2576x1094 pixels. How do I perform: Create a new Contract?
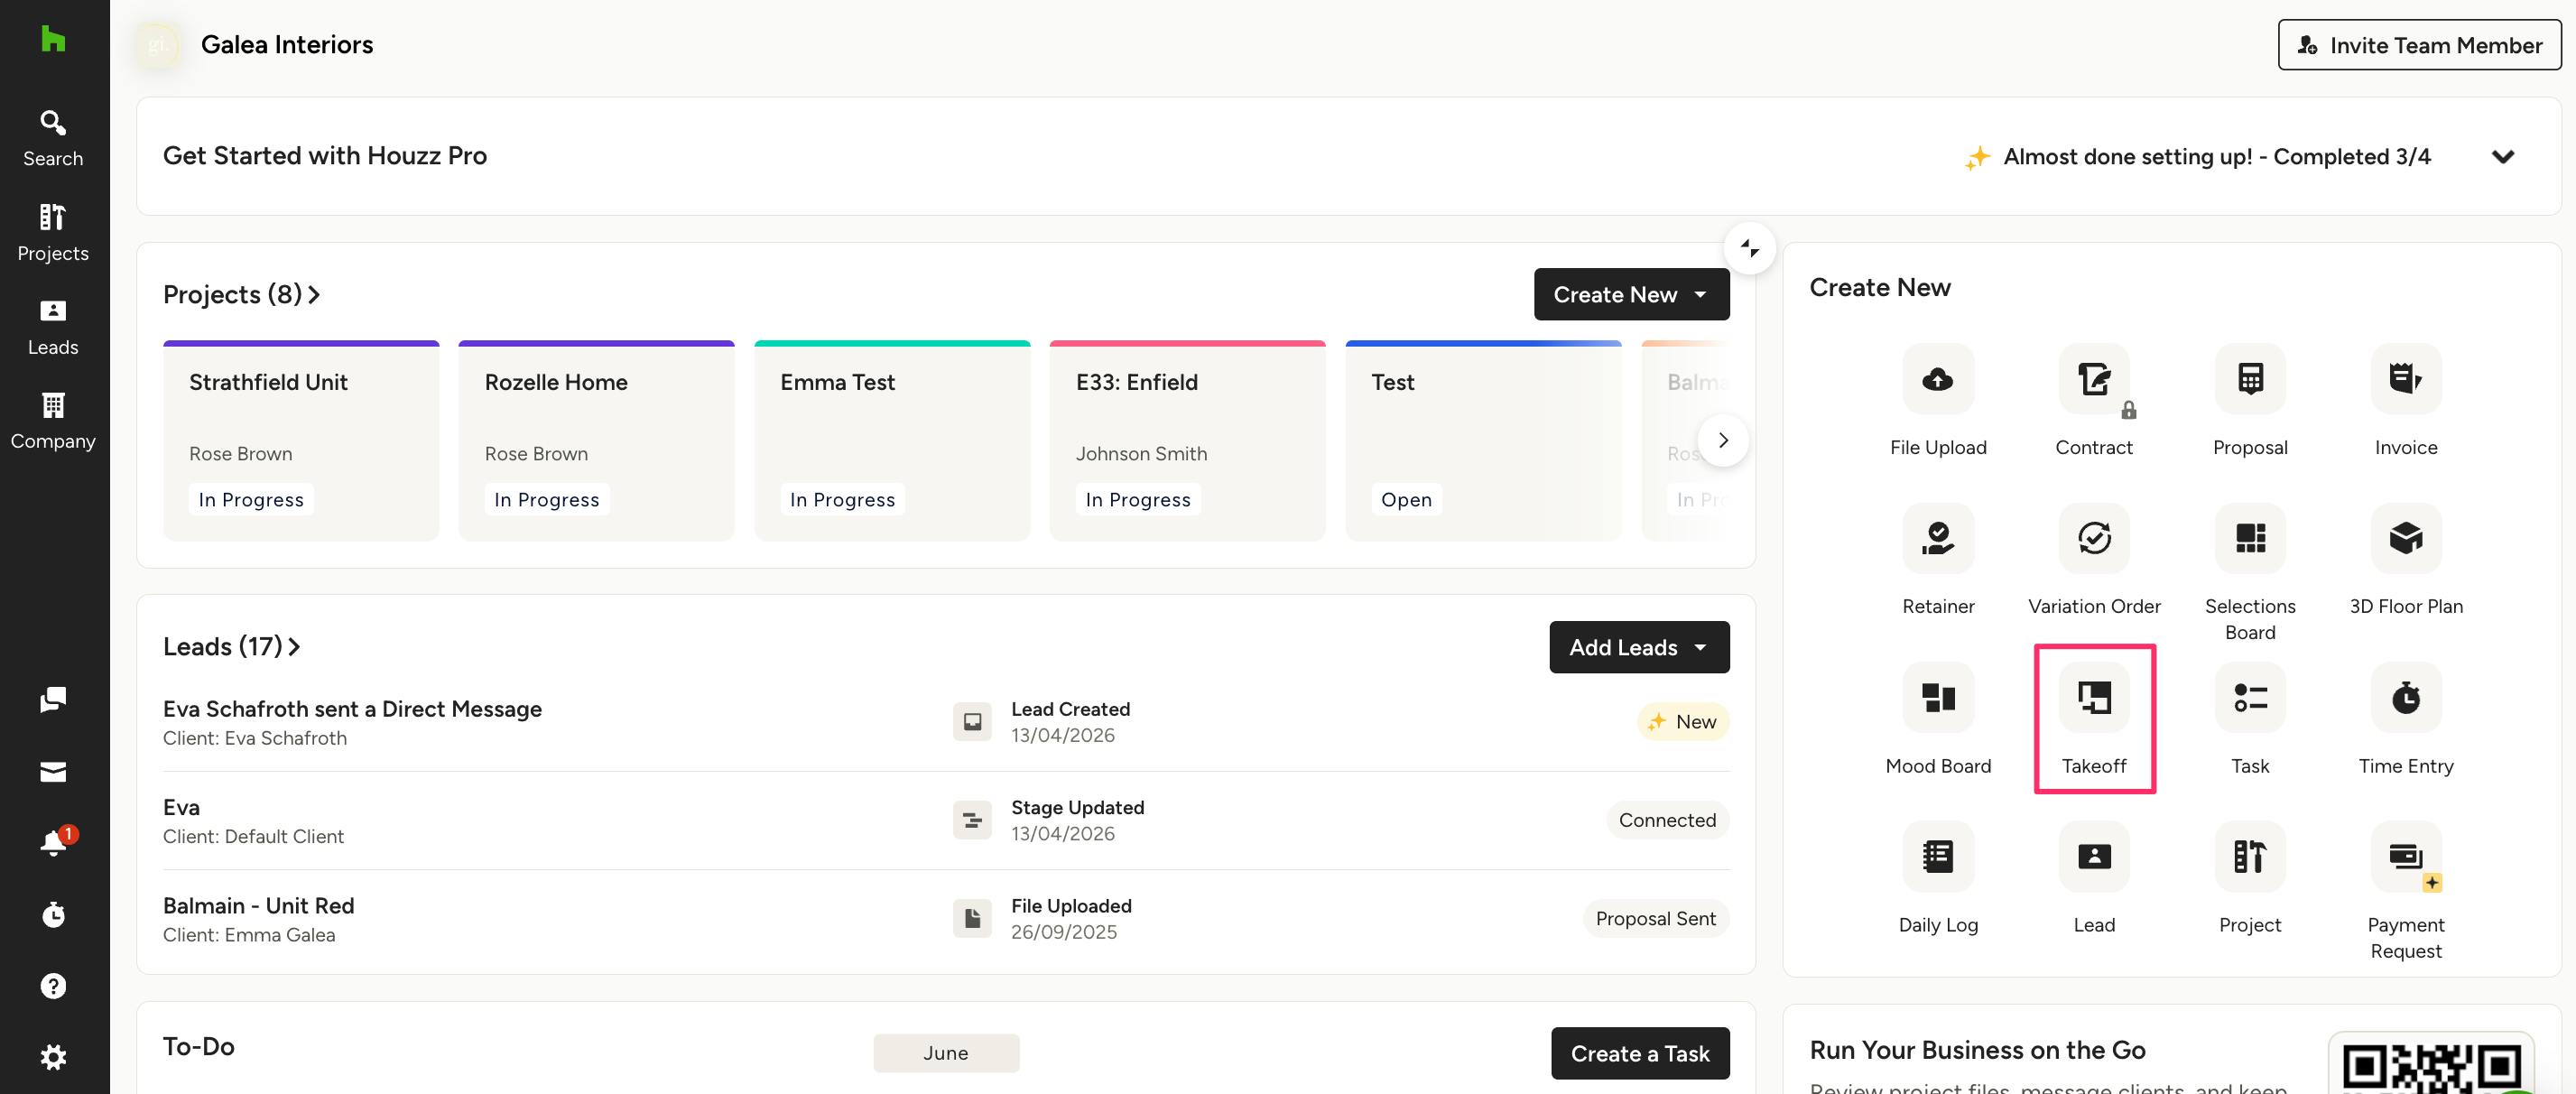[2094, 401]
